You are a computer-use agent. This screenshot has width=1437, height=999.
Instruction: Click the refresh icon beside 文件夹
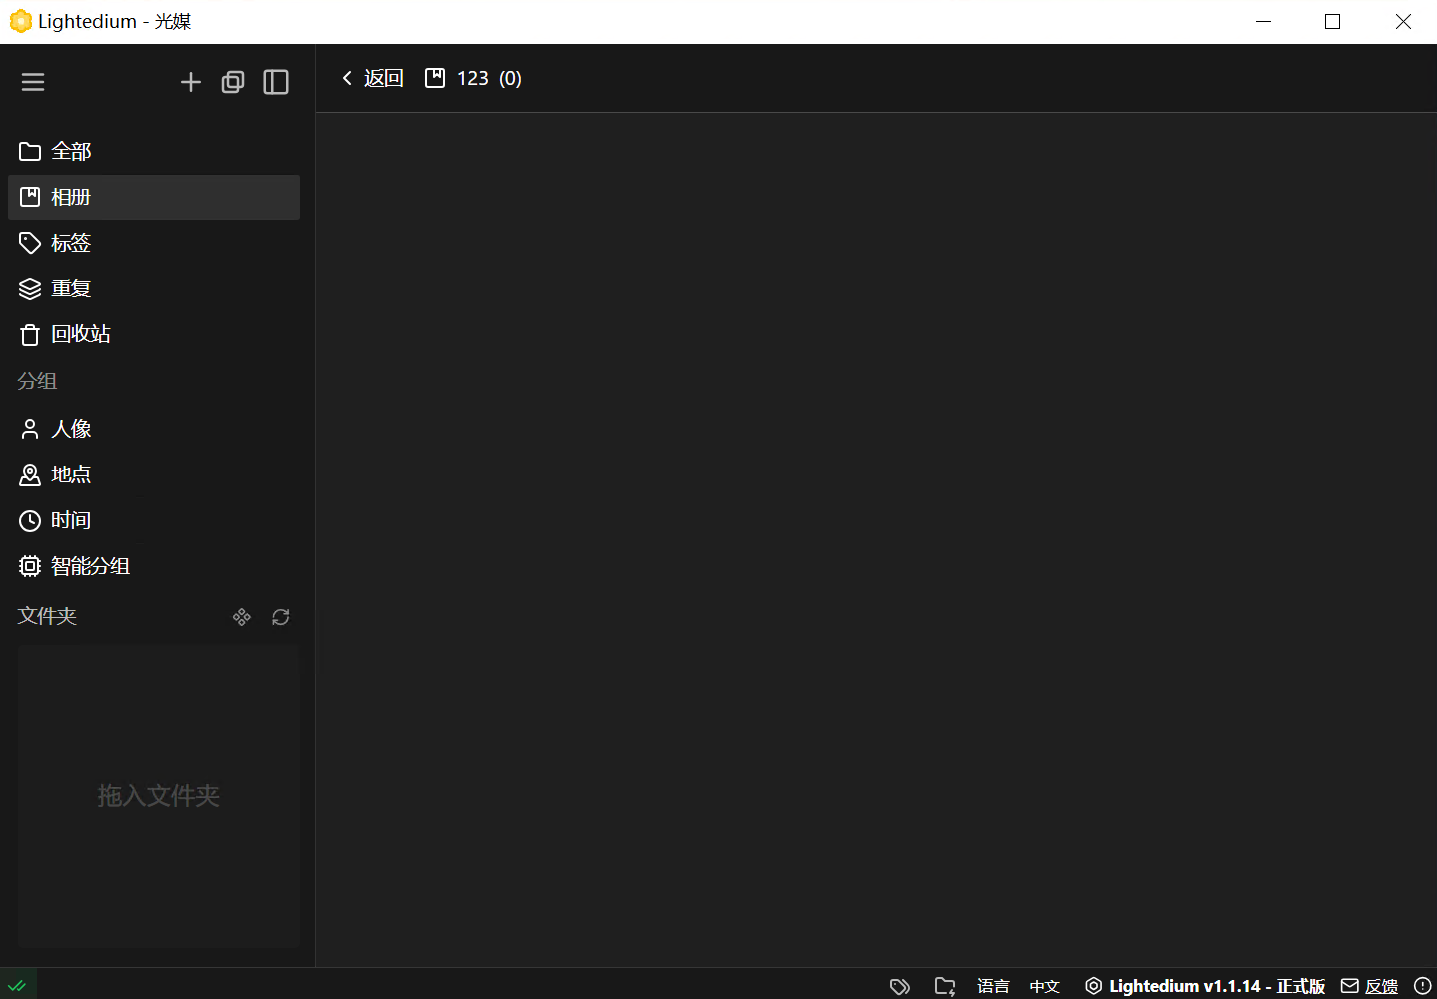point(281,617)
